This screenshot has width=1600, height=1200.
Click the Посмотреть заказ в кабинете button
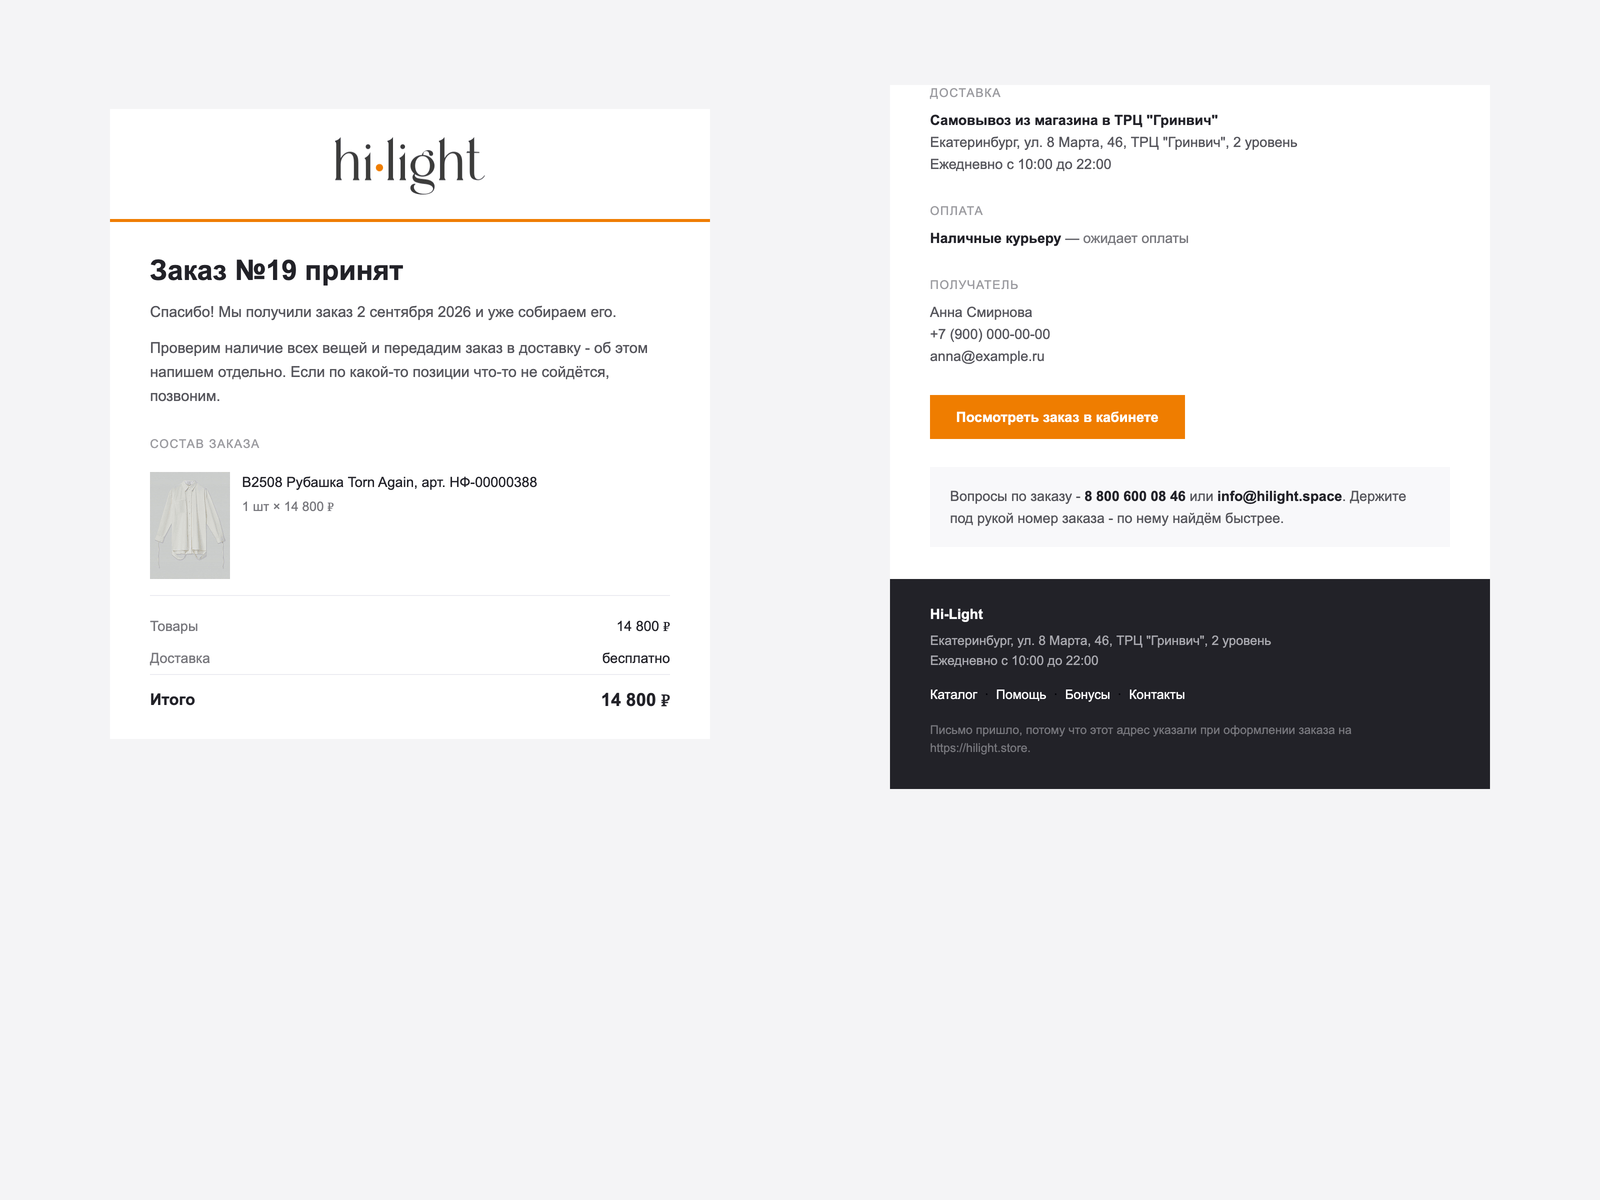coord(1057,417)
